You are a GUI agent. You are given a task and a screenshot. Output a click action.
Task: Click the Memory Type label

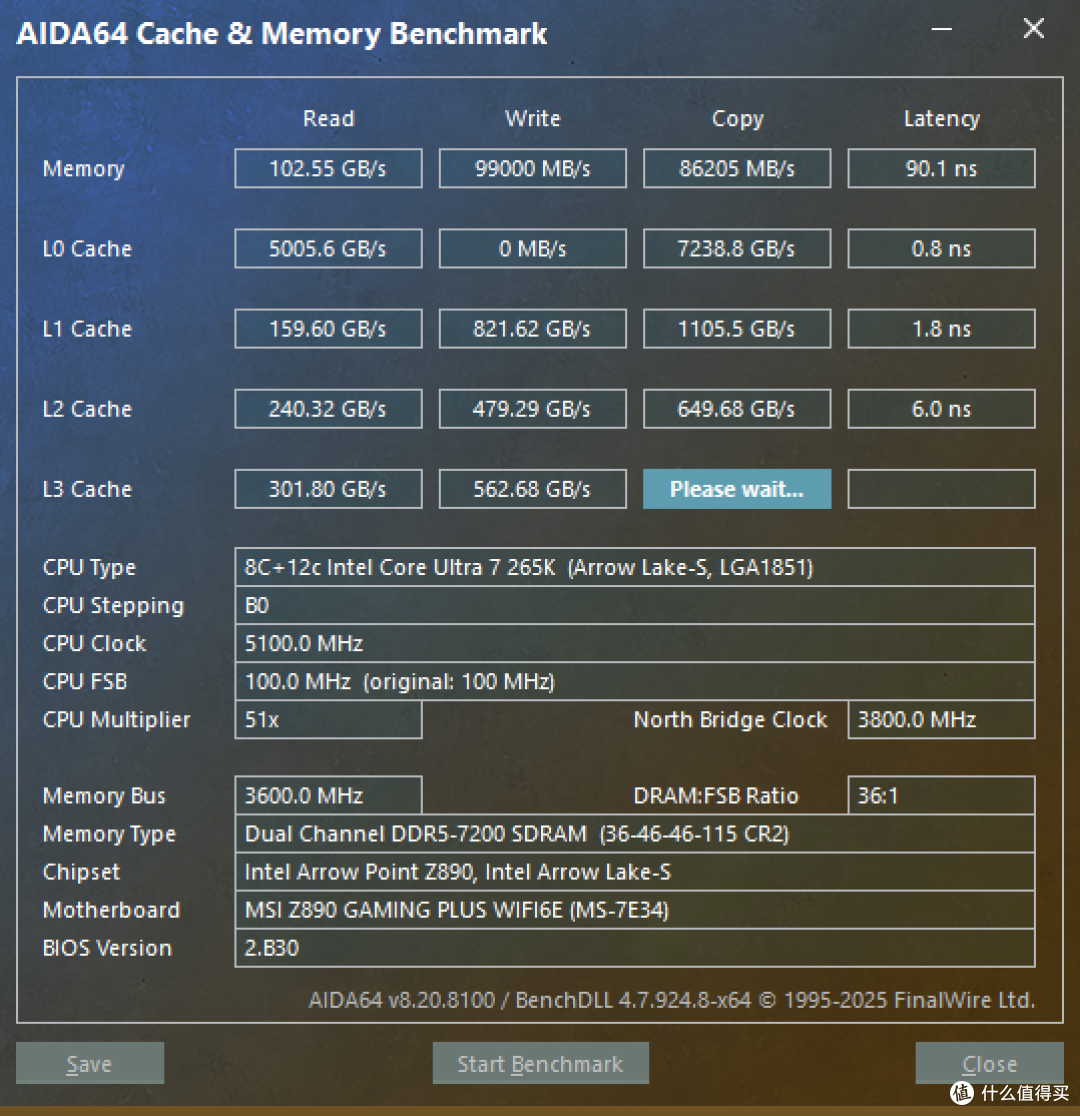coord(109,833)
